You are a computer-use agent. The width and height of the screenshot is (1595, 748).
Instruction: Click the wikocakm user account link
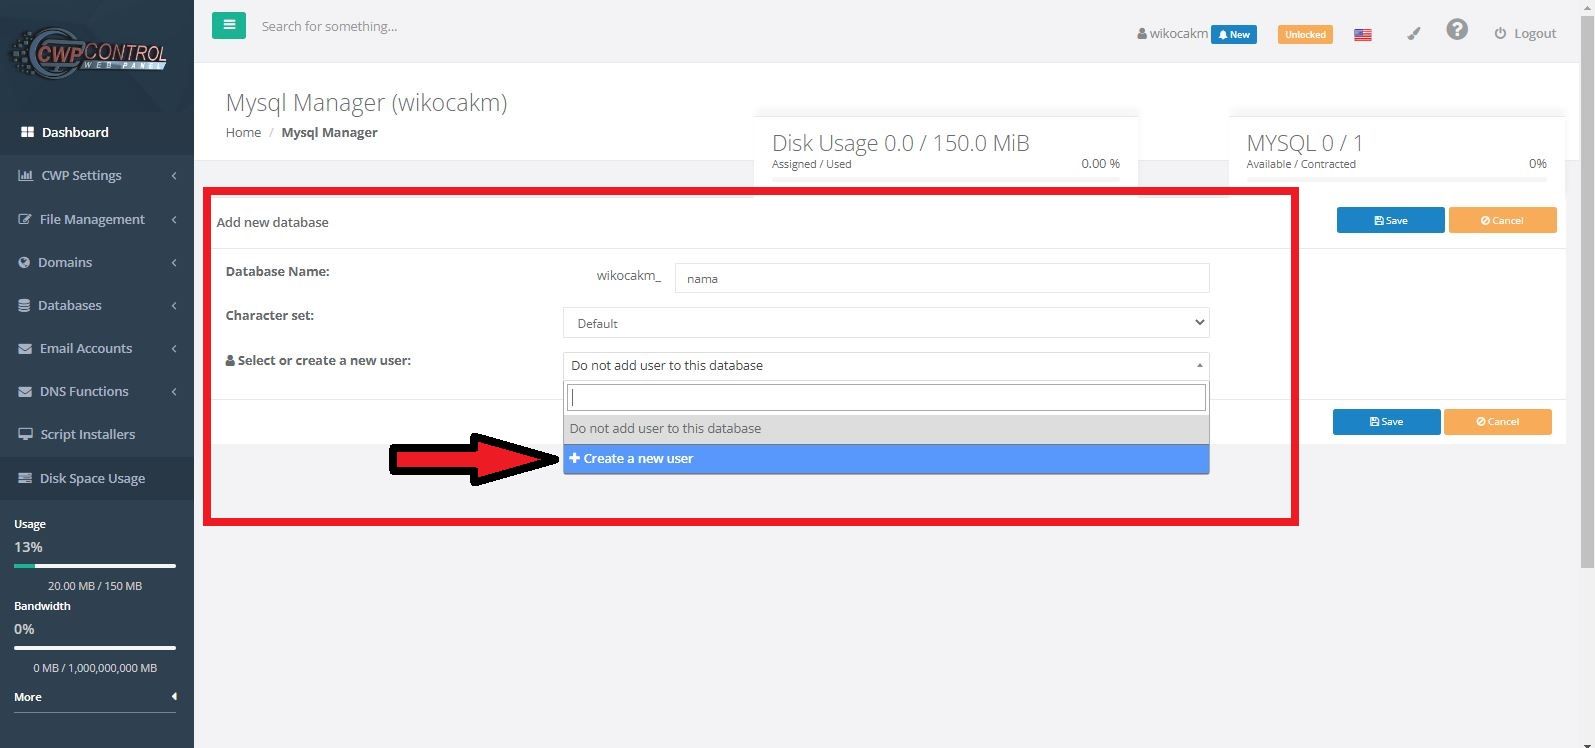coord(1172,33)
